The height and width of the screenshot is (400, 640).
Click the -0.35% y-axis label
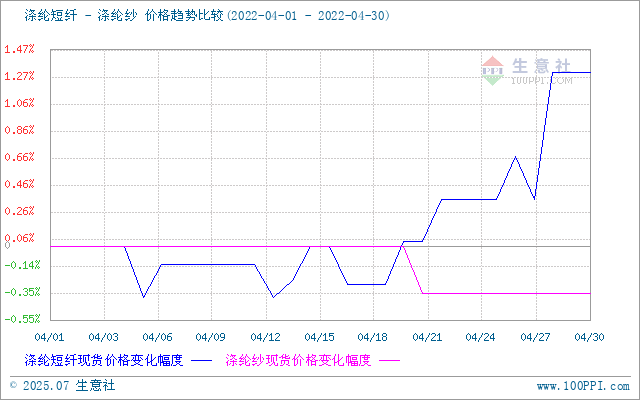[x=22, y=292]
